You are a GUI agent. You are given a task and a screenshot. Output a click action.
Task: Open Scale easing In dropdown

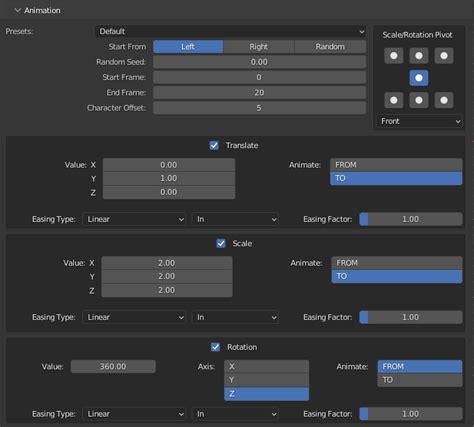(235, 317)
